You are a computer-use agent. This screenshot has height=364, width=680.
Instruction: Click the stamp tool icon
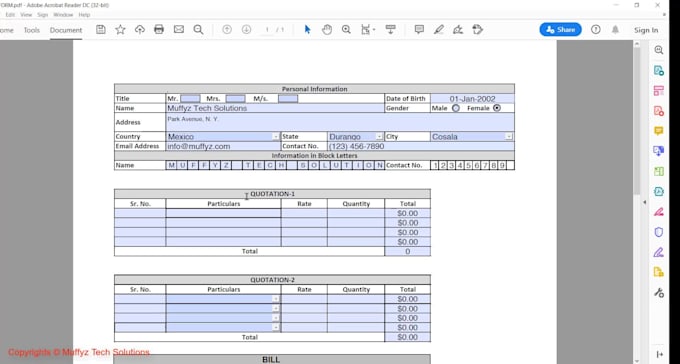477,30
